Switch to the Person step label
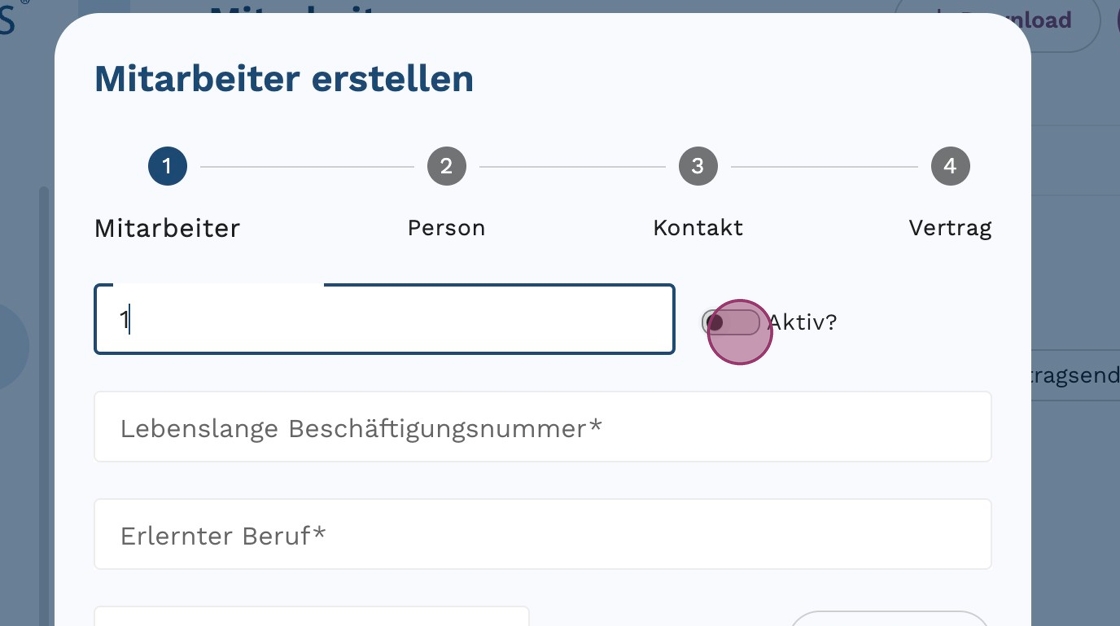Screen dimensions: 1120x626 coord(446,228)
